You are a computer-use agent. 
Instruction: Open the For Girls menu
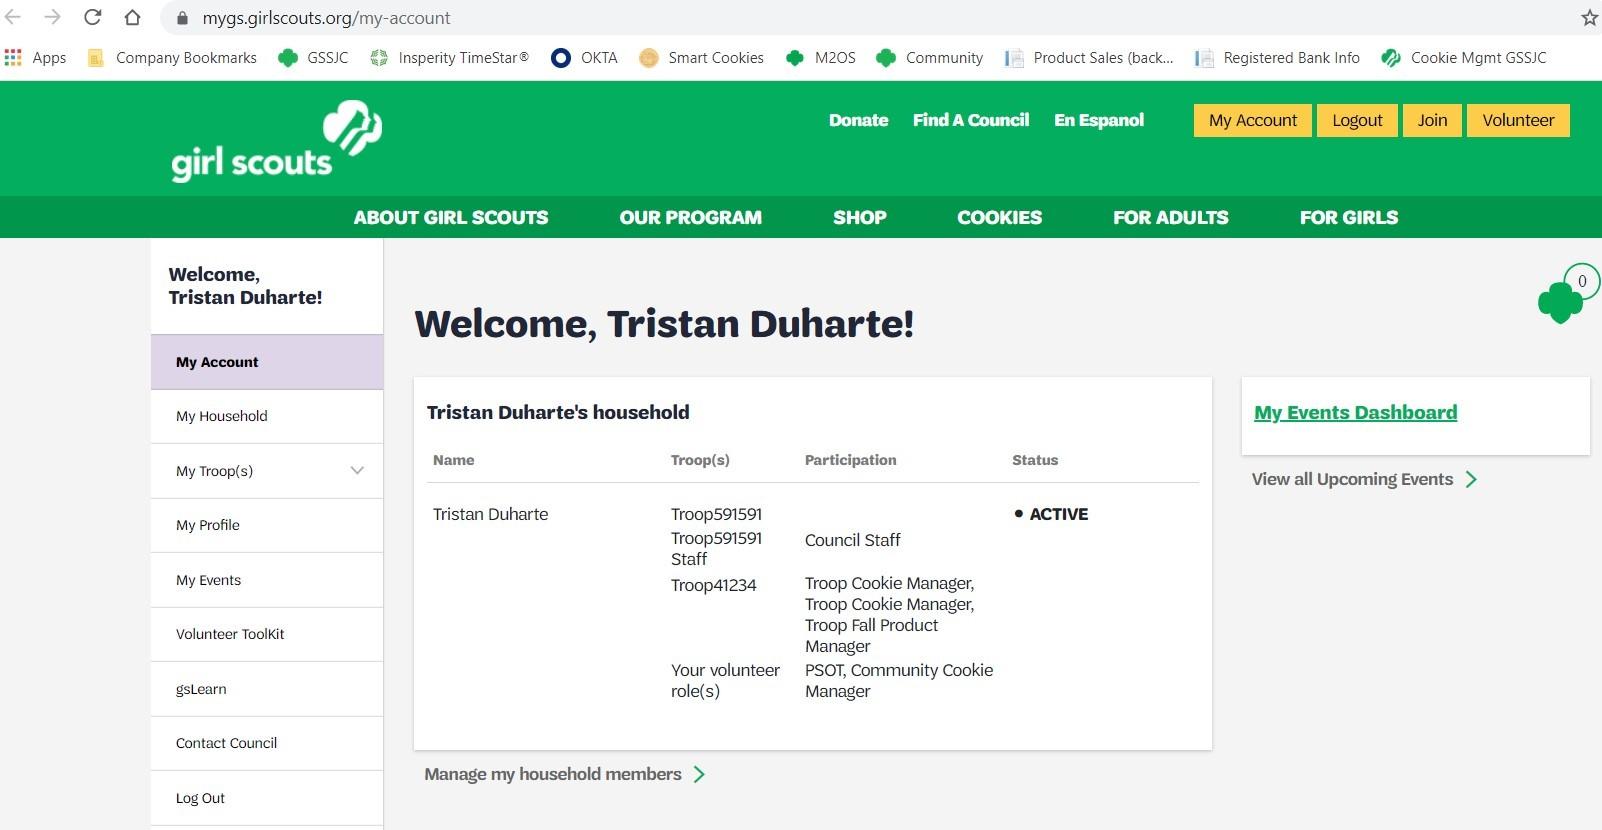click(x=1349, y=217)
